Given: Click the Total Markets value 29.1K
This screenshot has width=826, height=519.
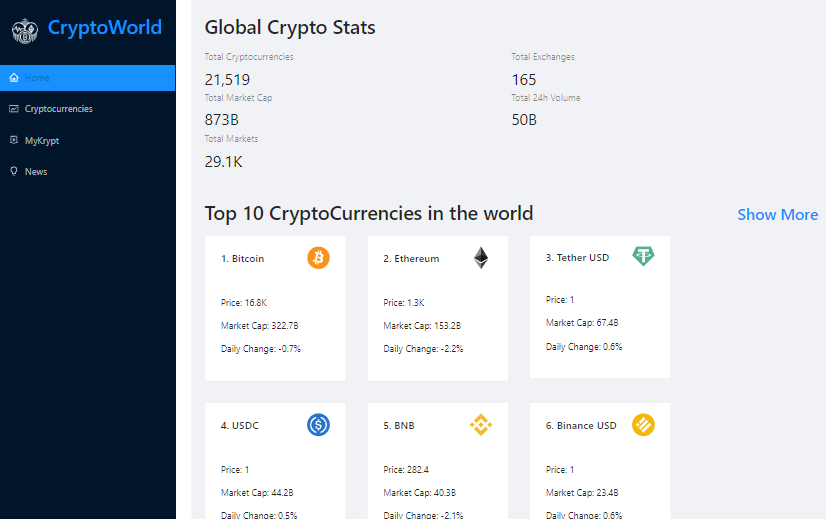Looking at the screenshot, I should pyautogui.click(x=223, y=162).
